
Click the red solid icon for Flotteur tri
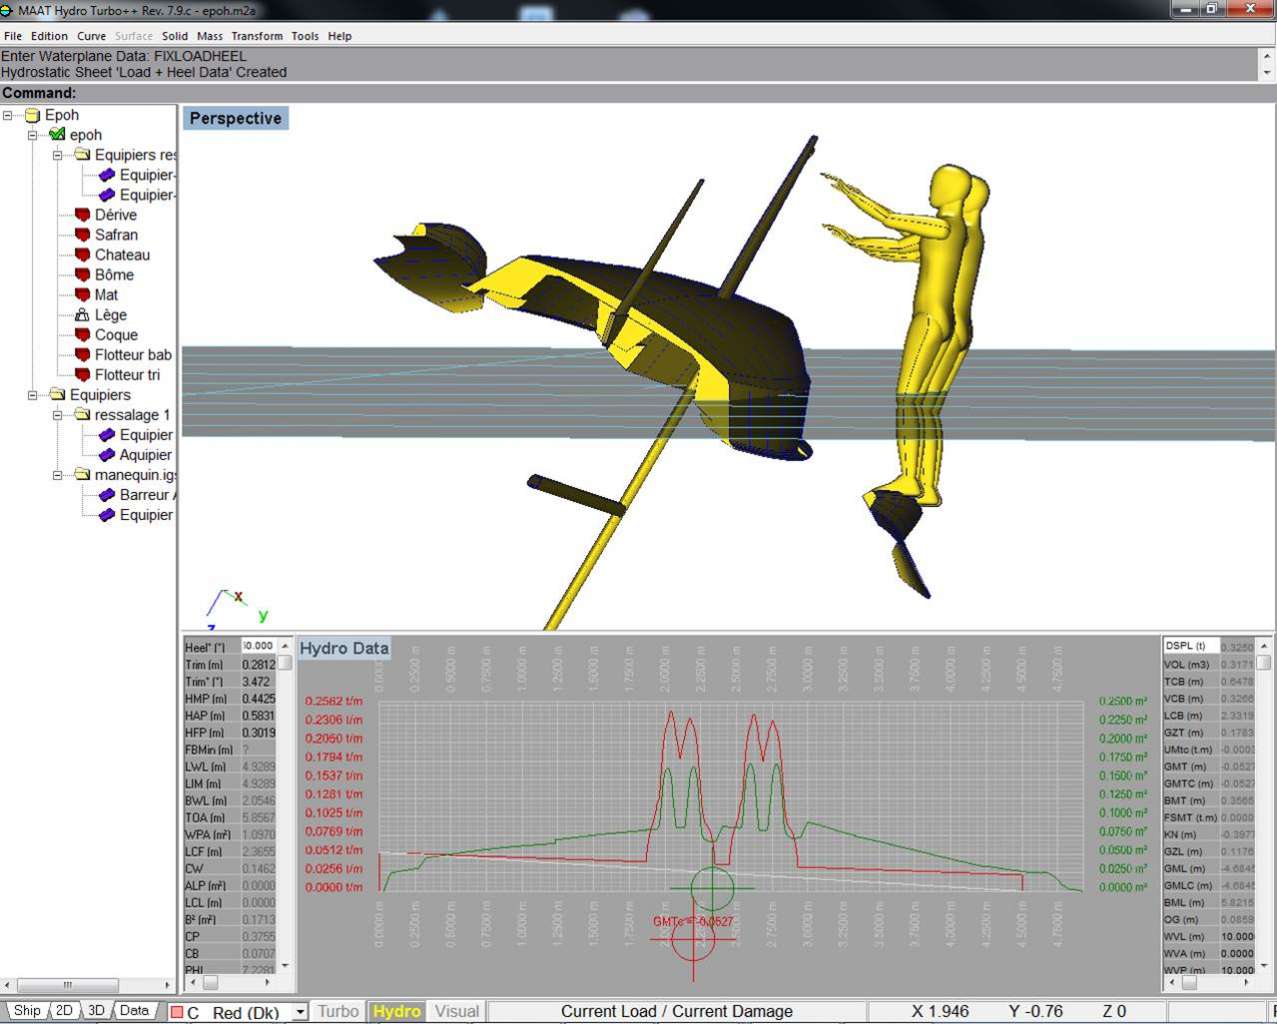[x=82, y=375]
